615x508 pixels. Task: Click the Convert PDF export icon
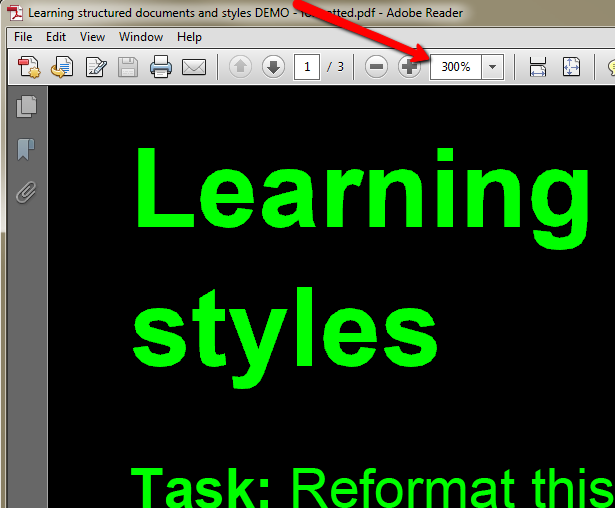tap(62, 67)
